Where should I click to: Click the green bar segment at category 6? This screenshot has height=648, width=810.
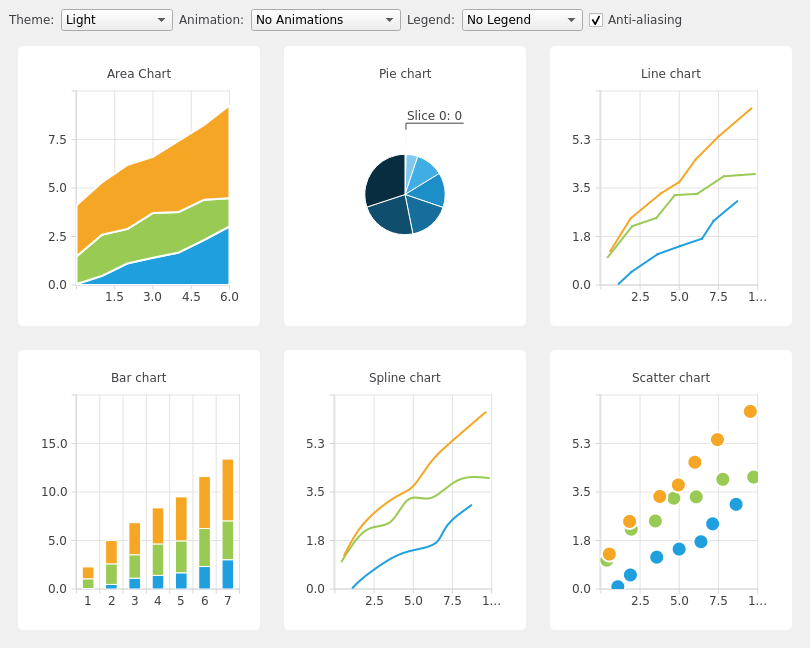click(205, 547)
